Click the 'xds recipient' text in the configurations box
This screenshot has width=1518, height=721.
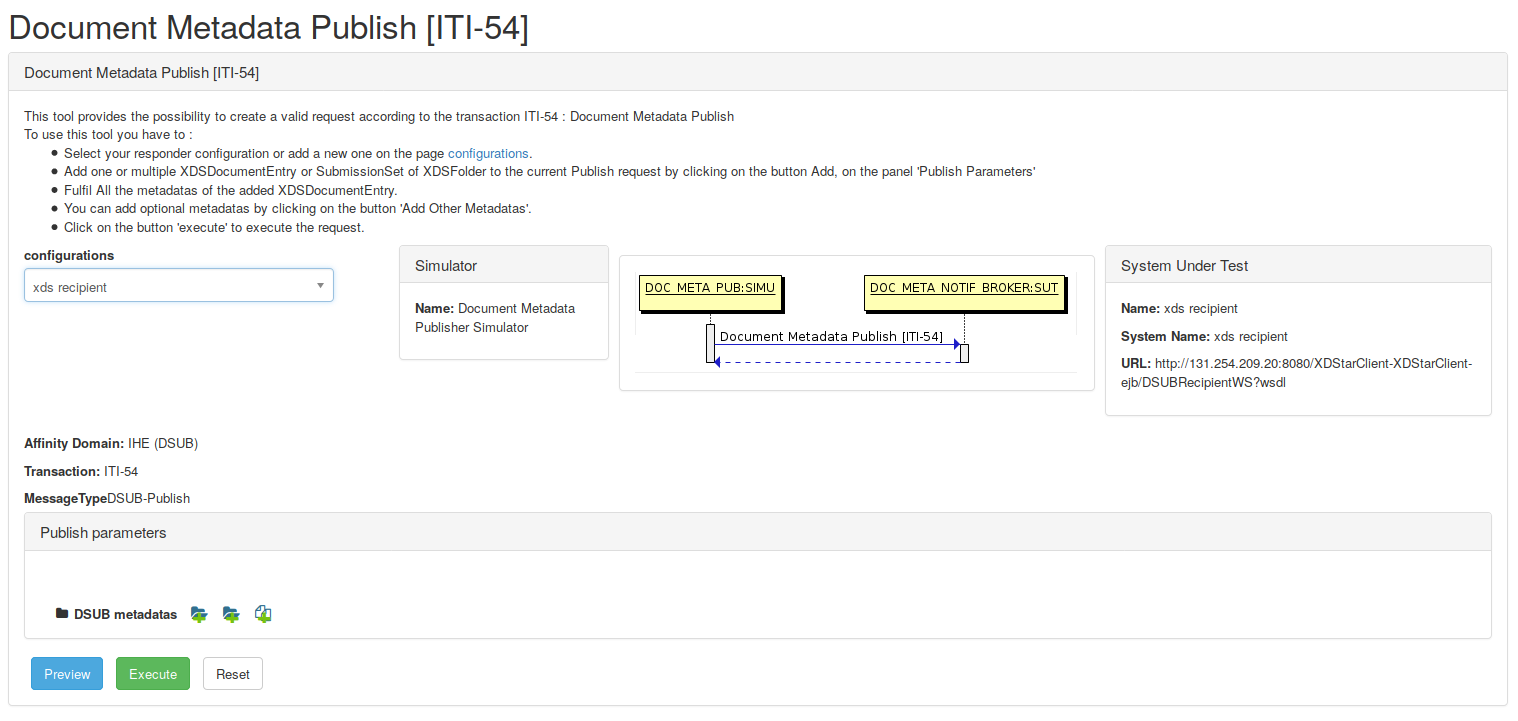70,287
